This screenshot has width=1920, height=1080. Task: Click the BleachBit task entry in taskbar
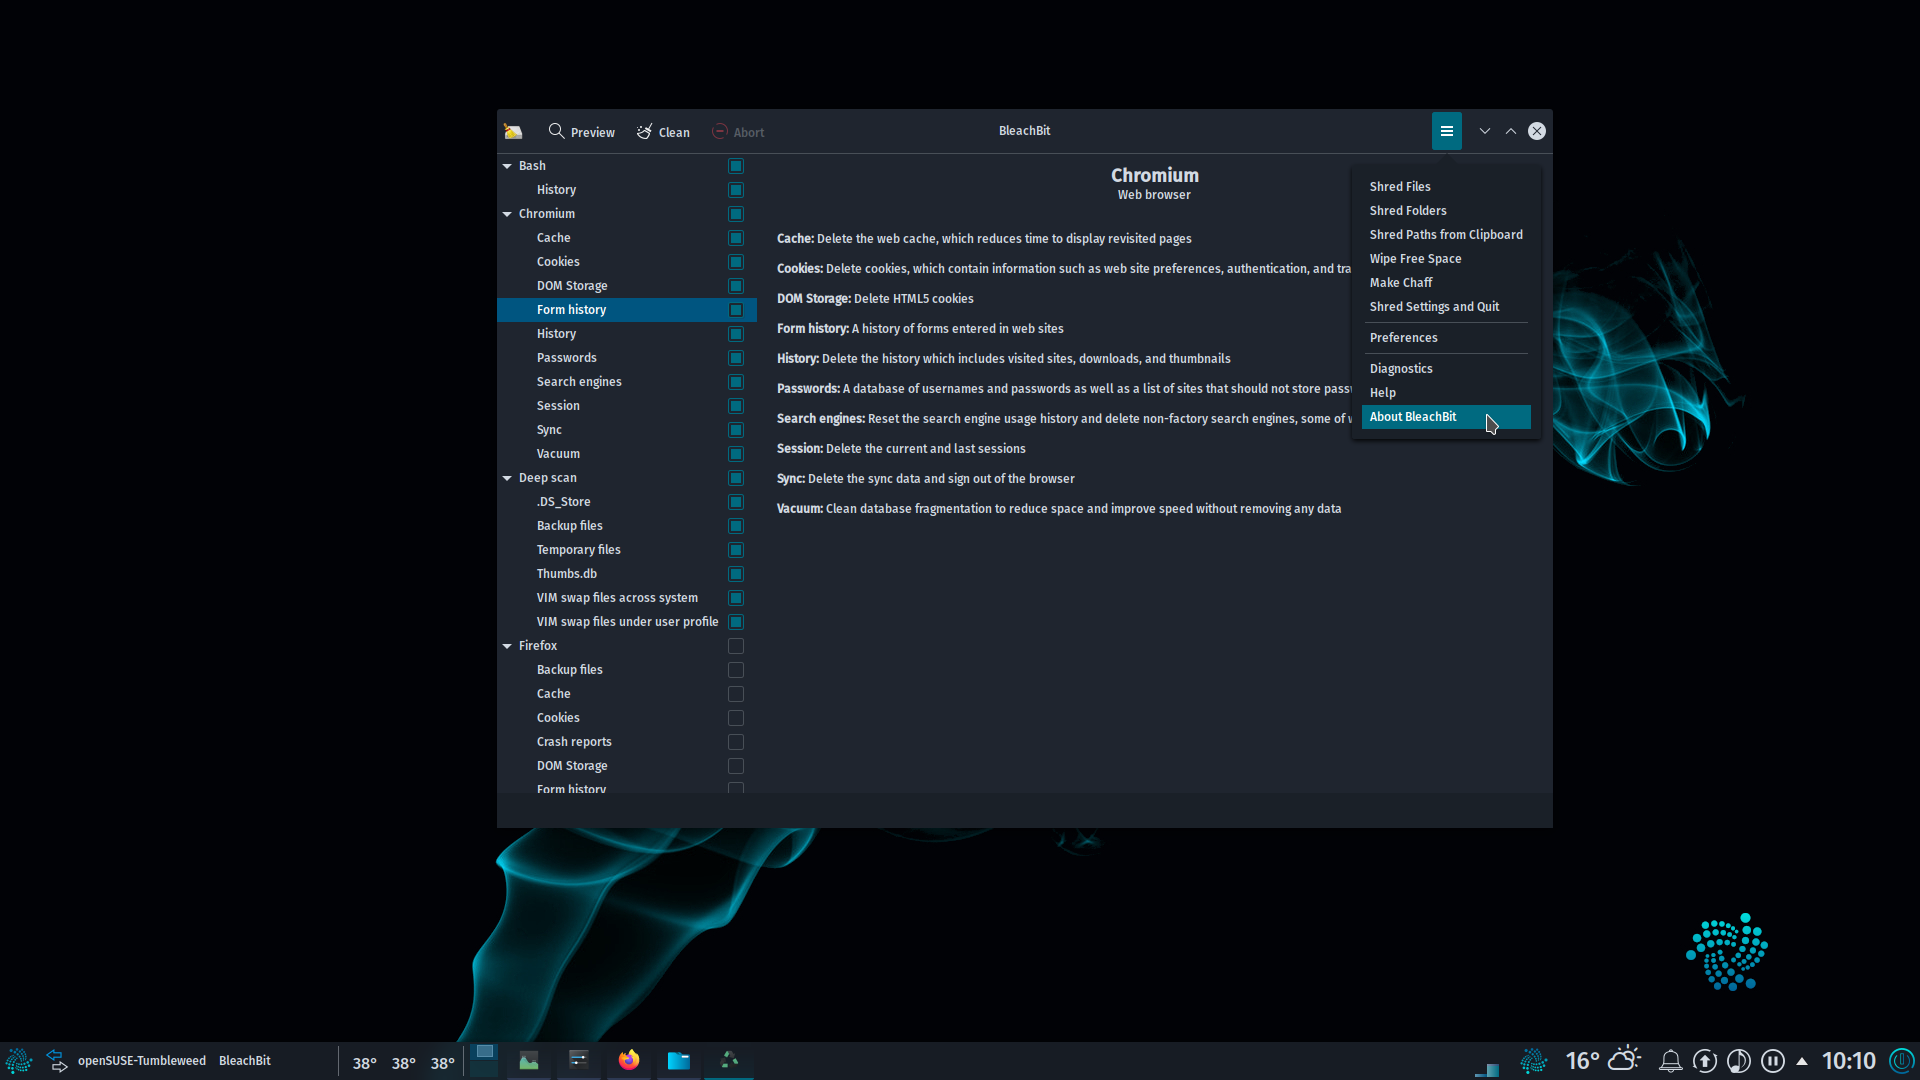[245, 1061]
